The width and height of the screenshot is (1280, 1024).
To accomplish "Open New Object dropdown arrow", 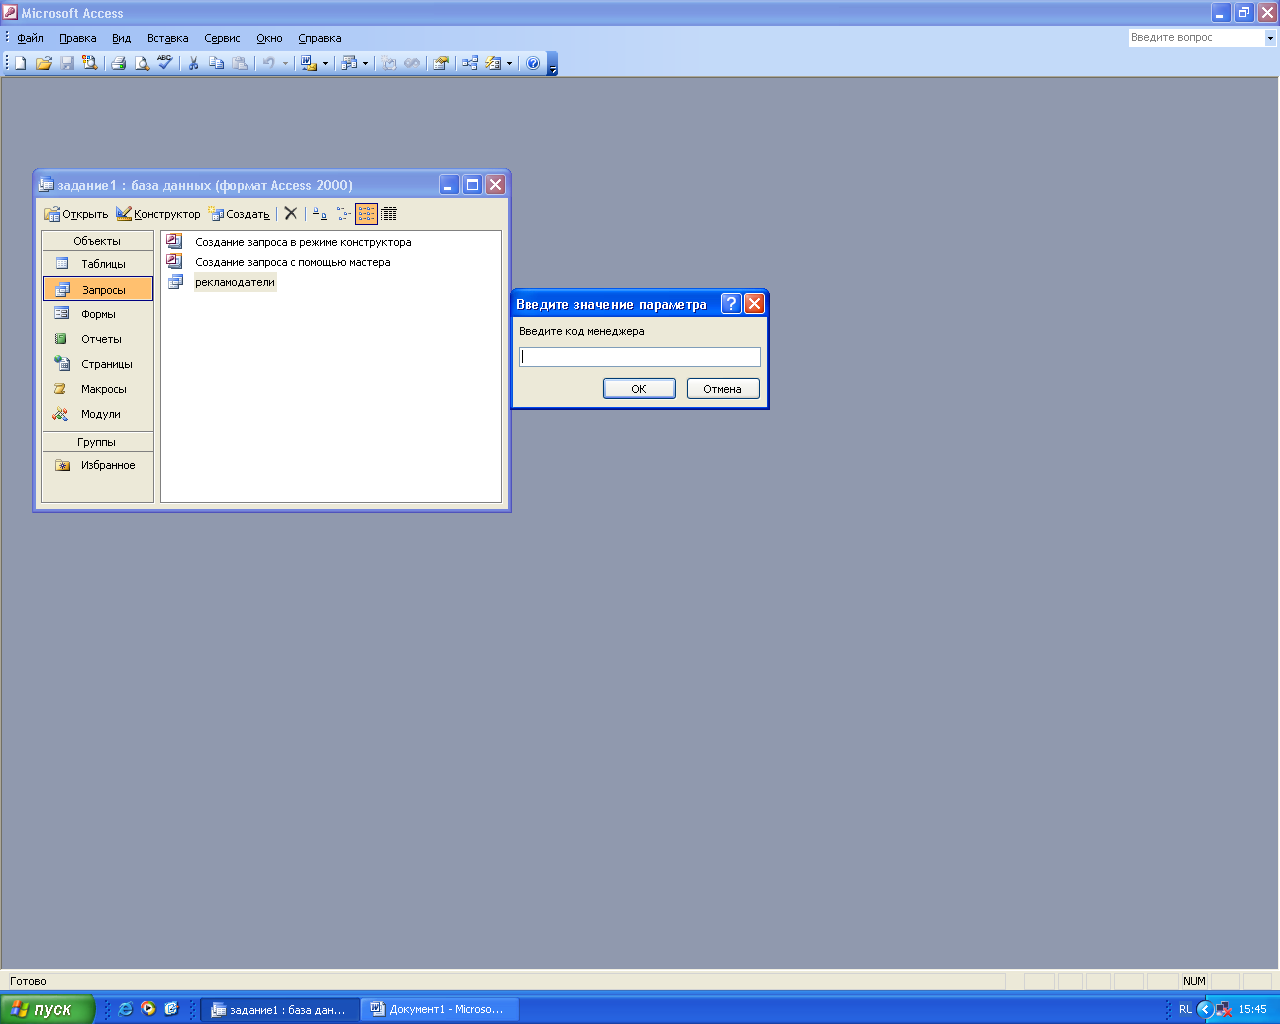I will coord(509,63).
